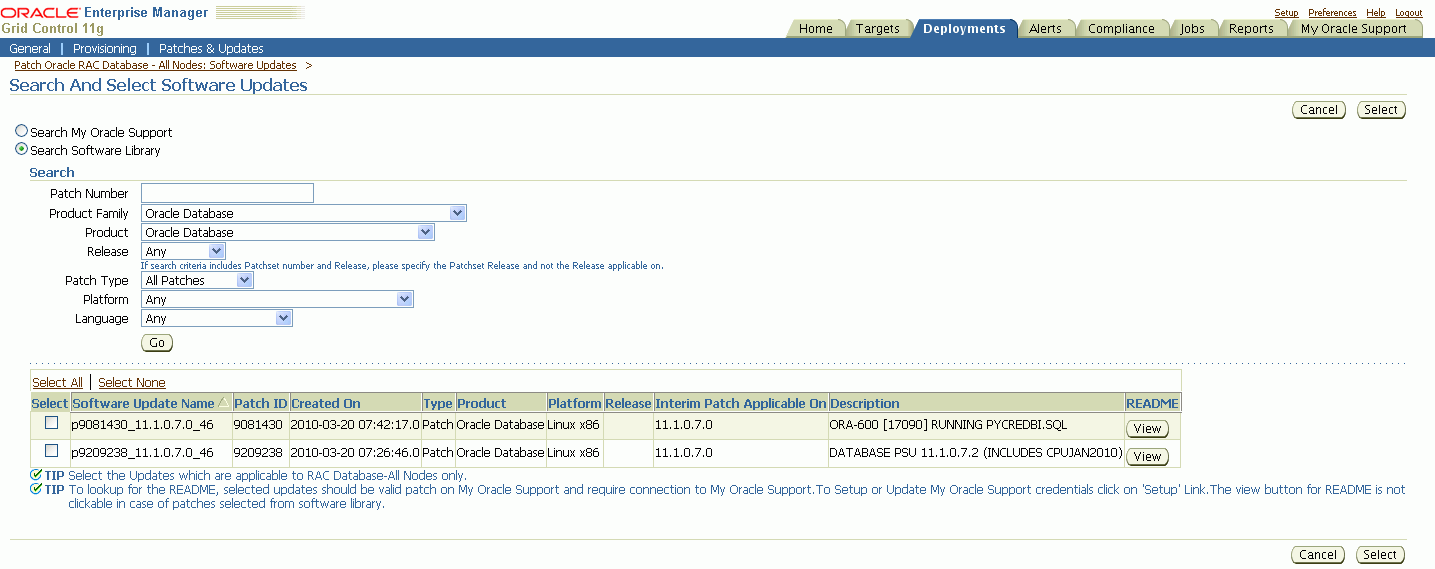Click the top Cancel button
1435x569 pixels.
click(x=1319, y=110)
